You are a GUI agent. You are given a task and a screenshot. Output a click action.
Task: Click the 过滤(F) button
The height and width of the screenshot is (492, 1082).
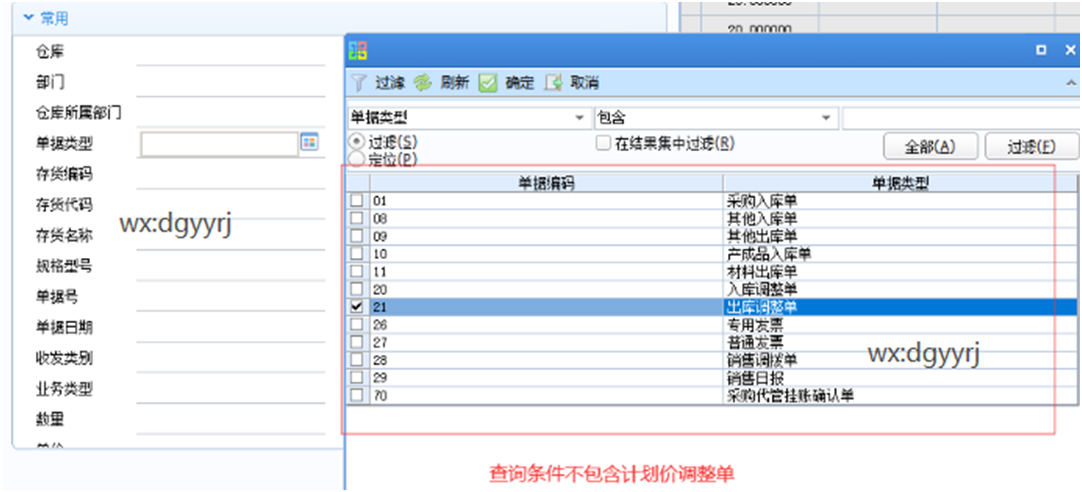[1032, 146]
